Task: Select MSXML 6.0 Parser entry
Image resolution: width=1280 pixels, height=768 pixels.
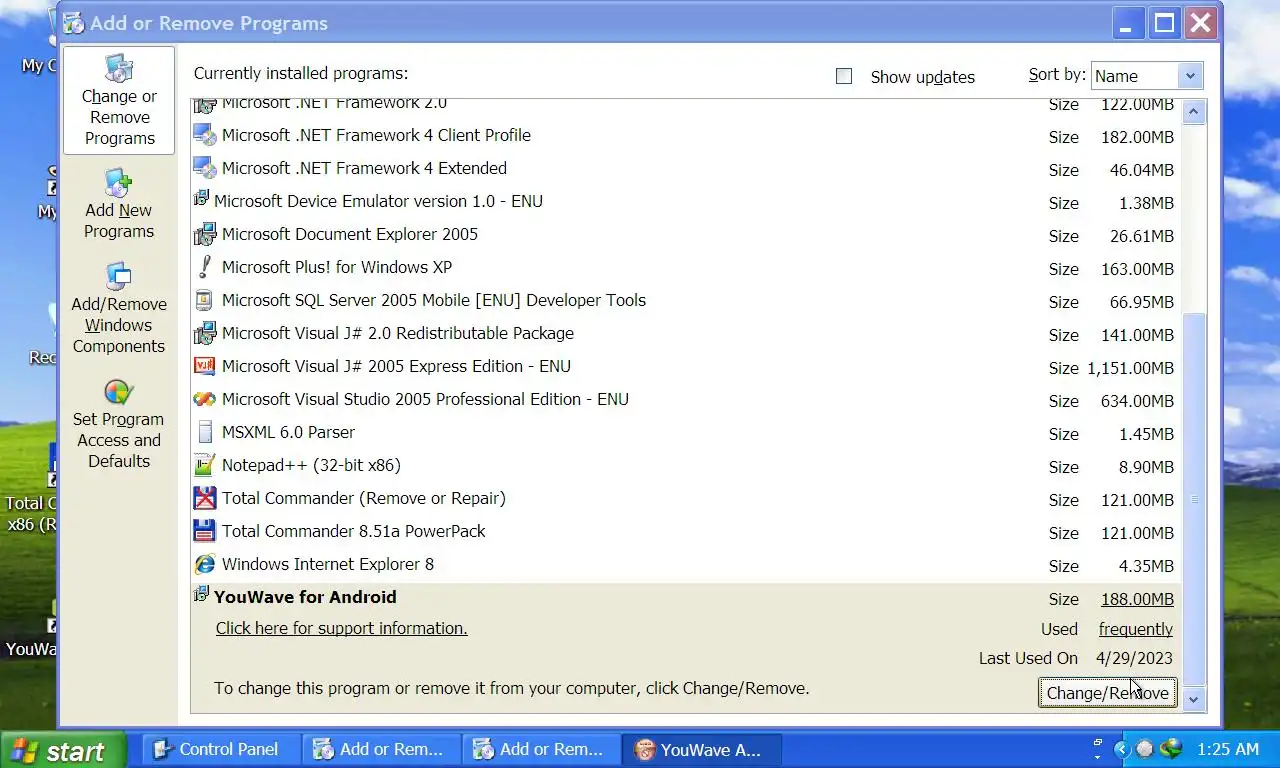Action: pyautogui.click(x=686, y=432)
